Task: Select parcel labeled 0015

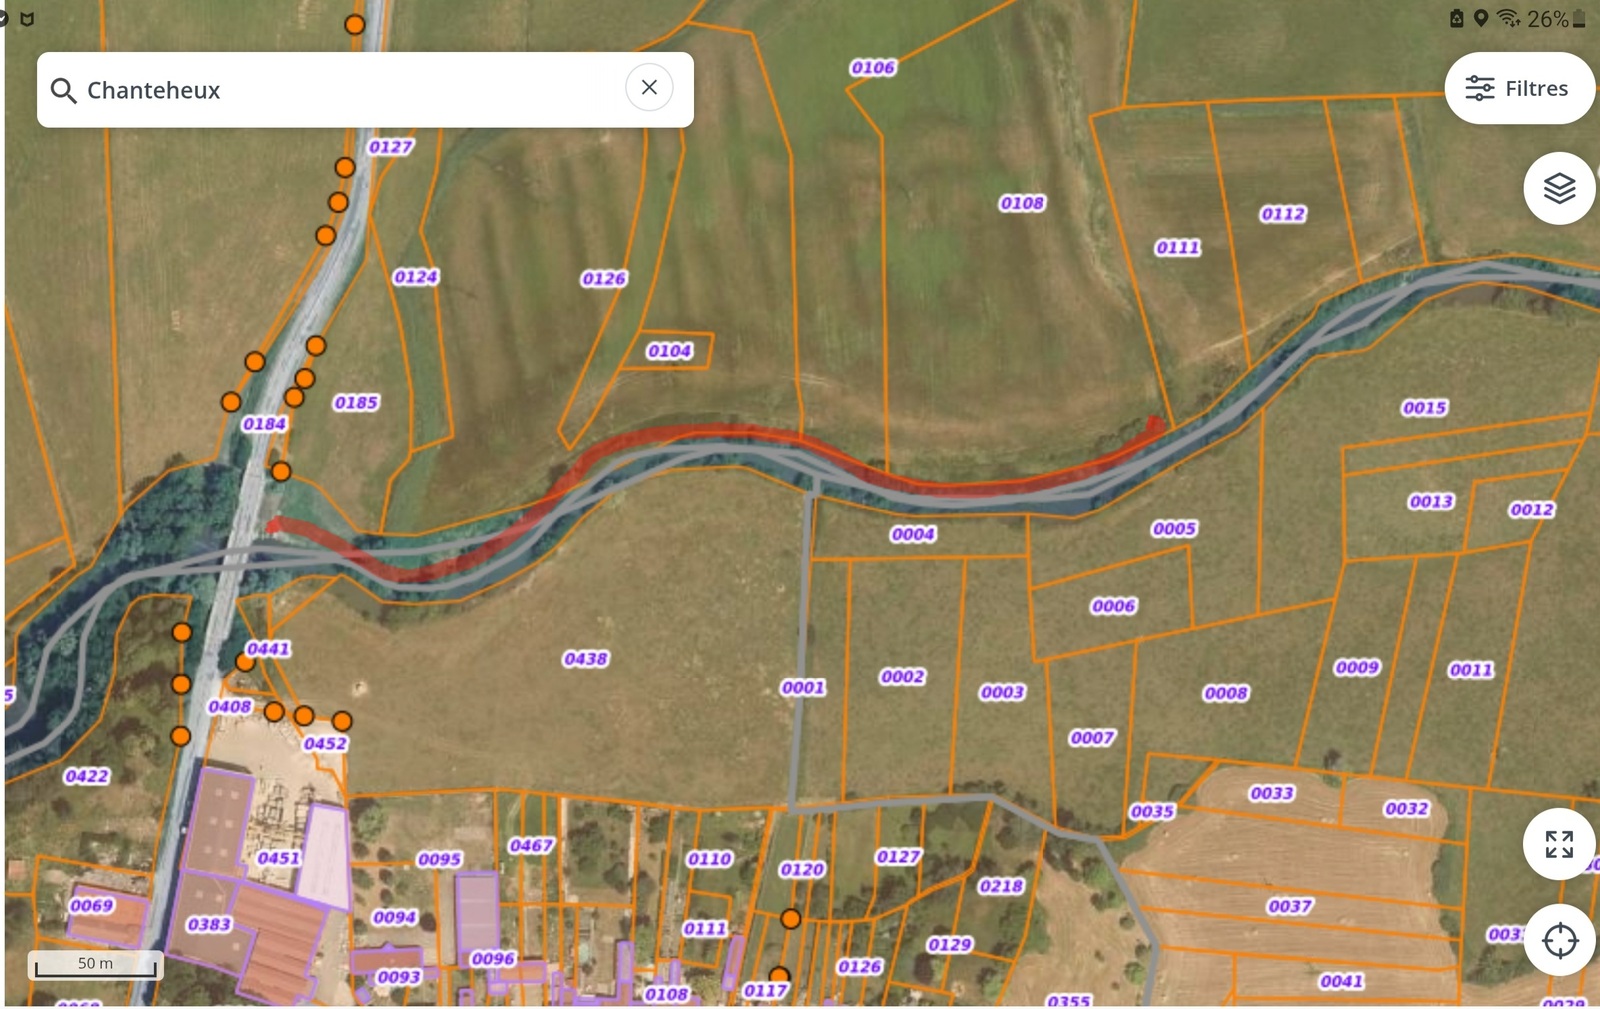Action: tap(1424, 408)
